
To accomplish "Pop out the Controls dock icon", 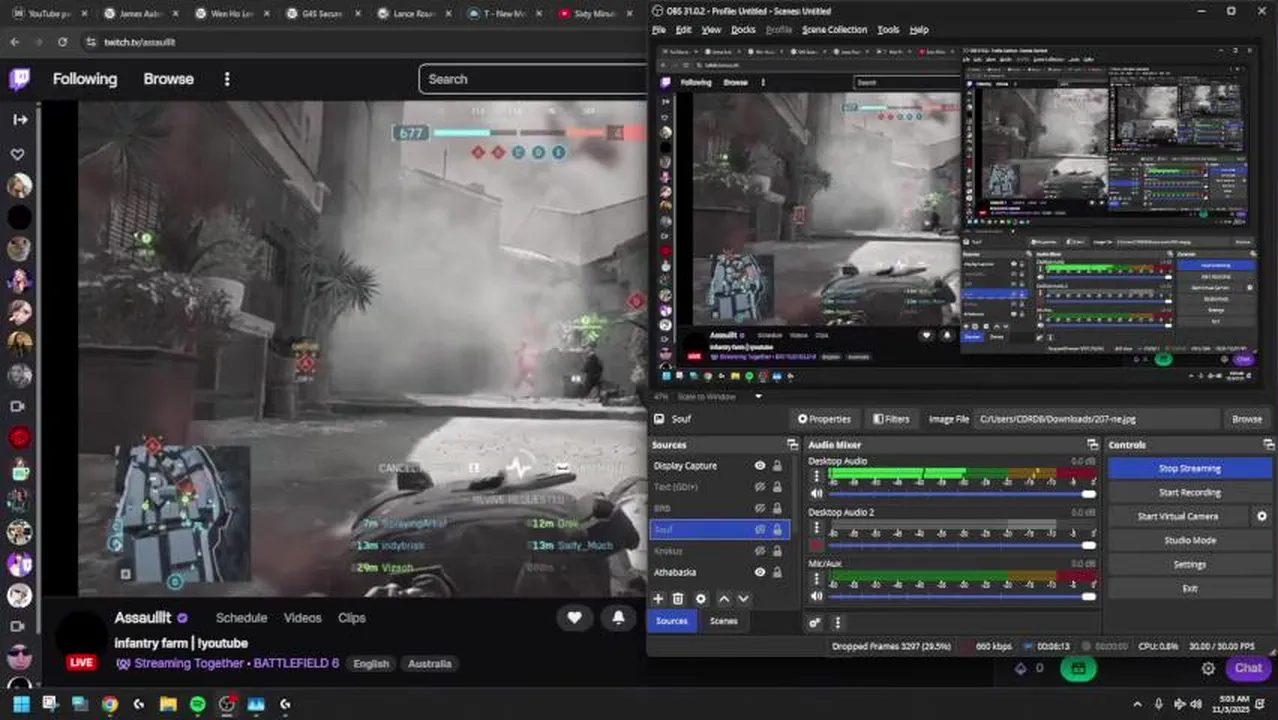I will (x=1268, y=445).
